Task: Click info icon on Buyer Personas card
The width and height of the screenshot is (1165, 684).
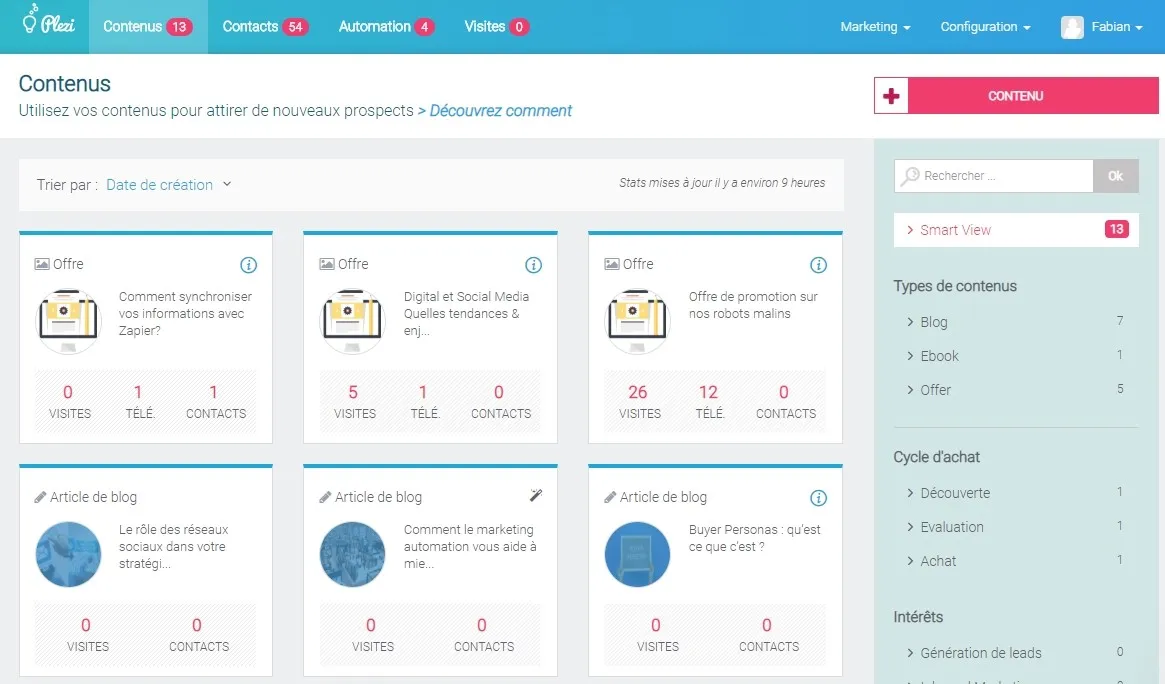Action: pyautogui.click(x=818, y=498)
